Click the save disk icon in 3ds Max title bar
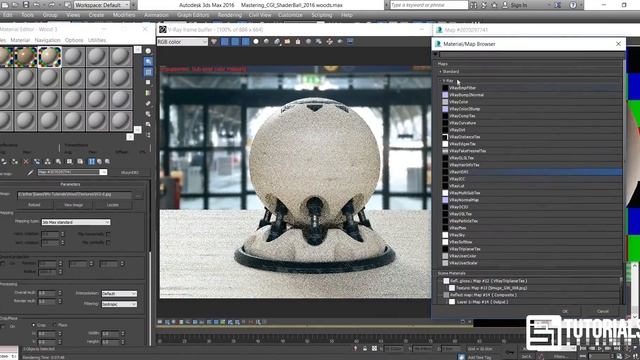 [x=26, y=5]
